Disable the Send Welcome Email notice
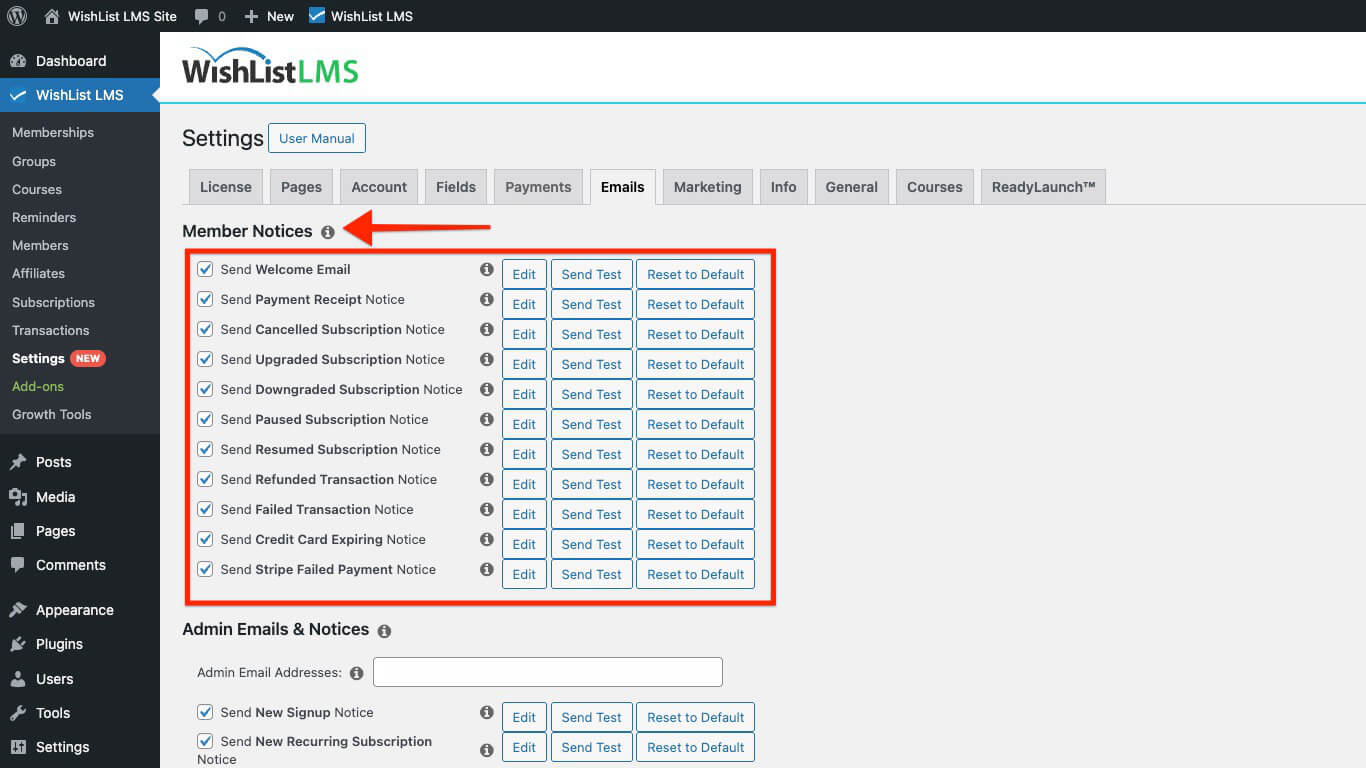This screenshot has width=1366, height=768. 205,268
